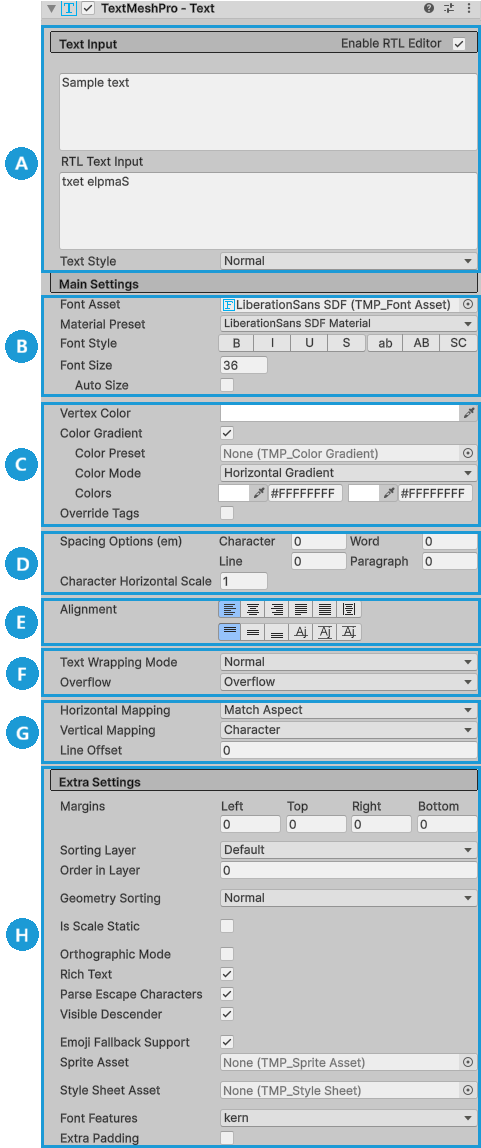Open the Material Preset dropdown
This screenshot has height=1148, width=481.
pos(348,324)
